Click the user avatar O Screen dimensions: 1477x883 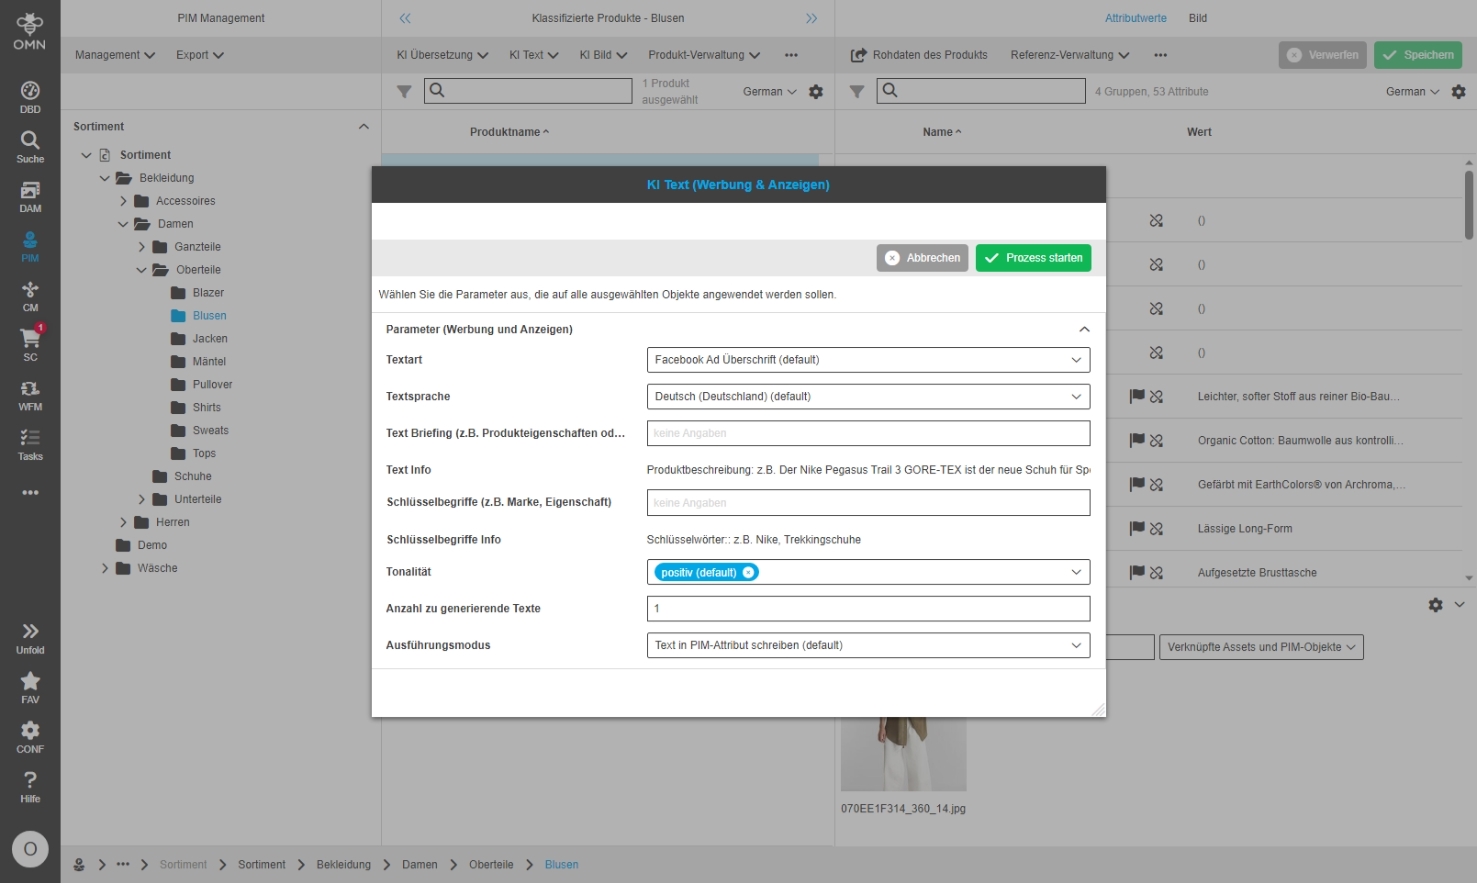click(x=30, y=849)
